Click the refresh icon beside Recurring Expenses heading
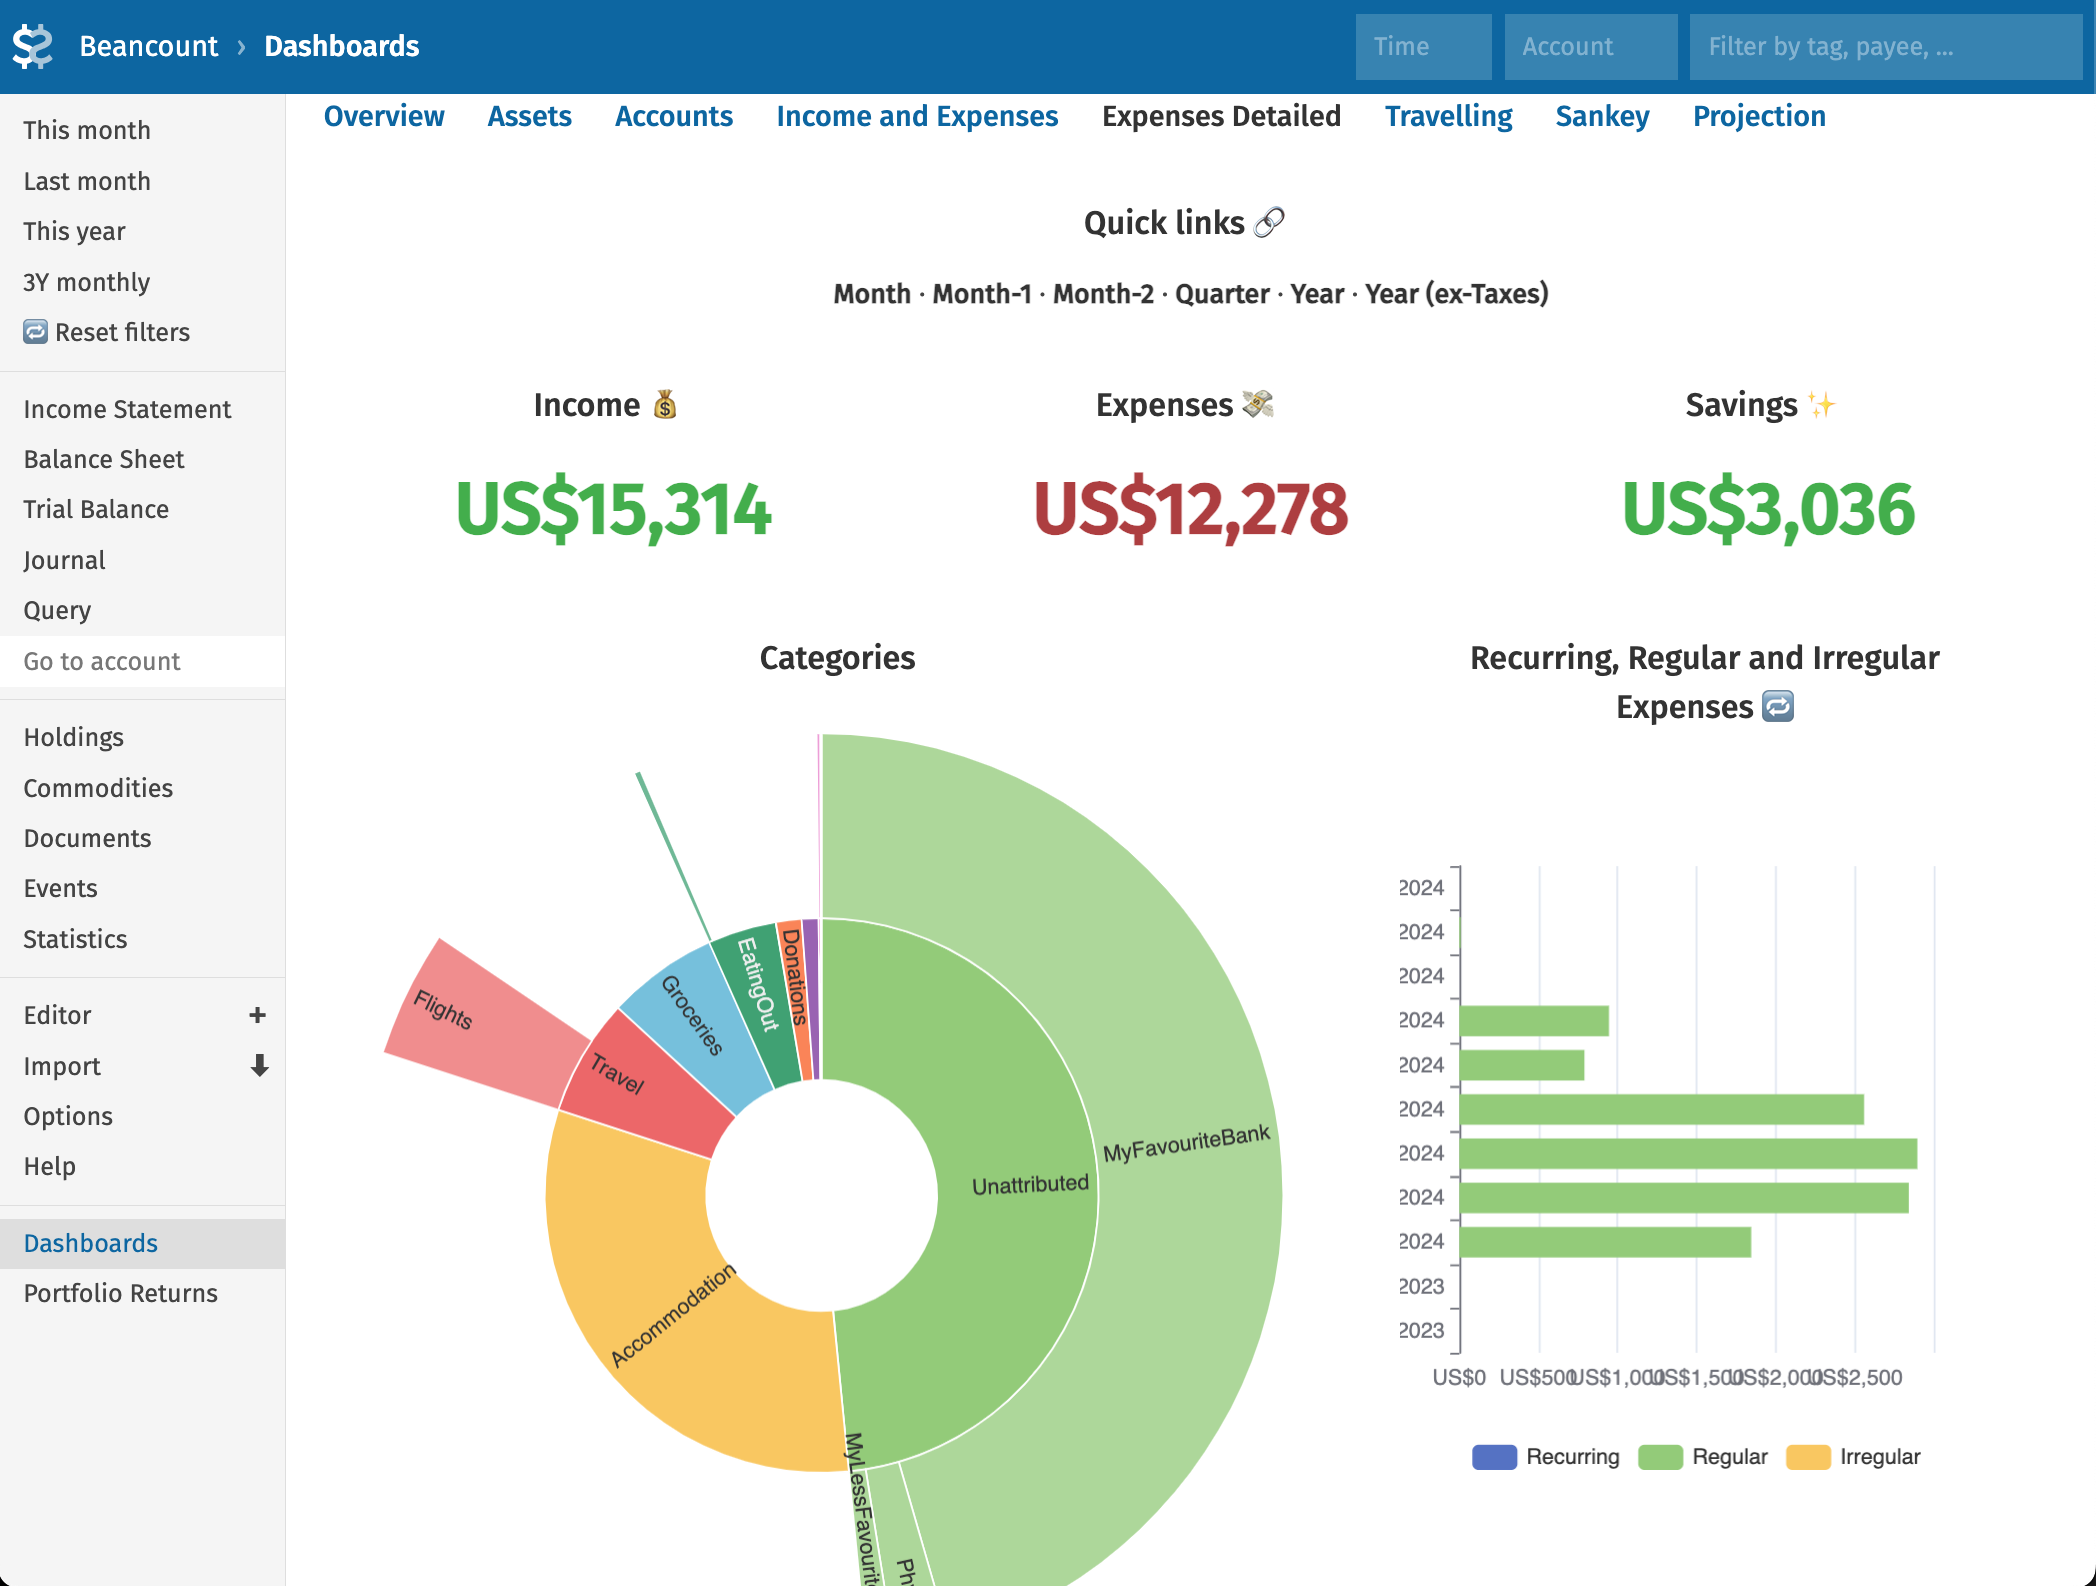Viewport: 2096px width, 1586px height. (1778, 707)
